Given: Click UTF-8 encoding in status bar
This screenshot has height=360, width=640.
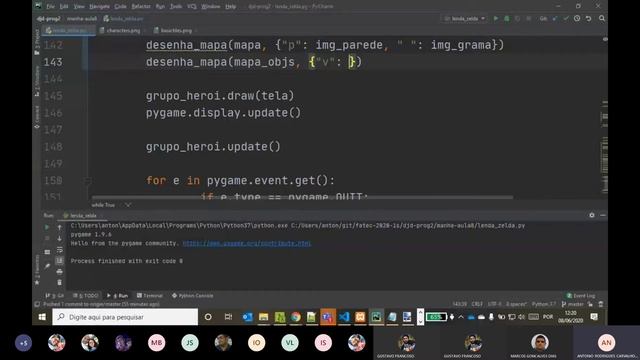Looking at the screenshot, I should 494,304.
